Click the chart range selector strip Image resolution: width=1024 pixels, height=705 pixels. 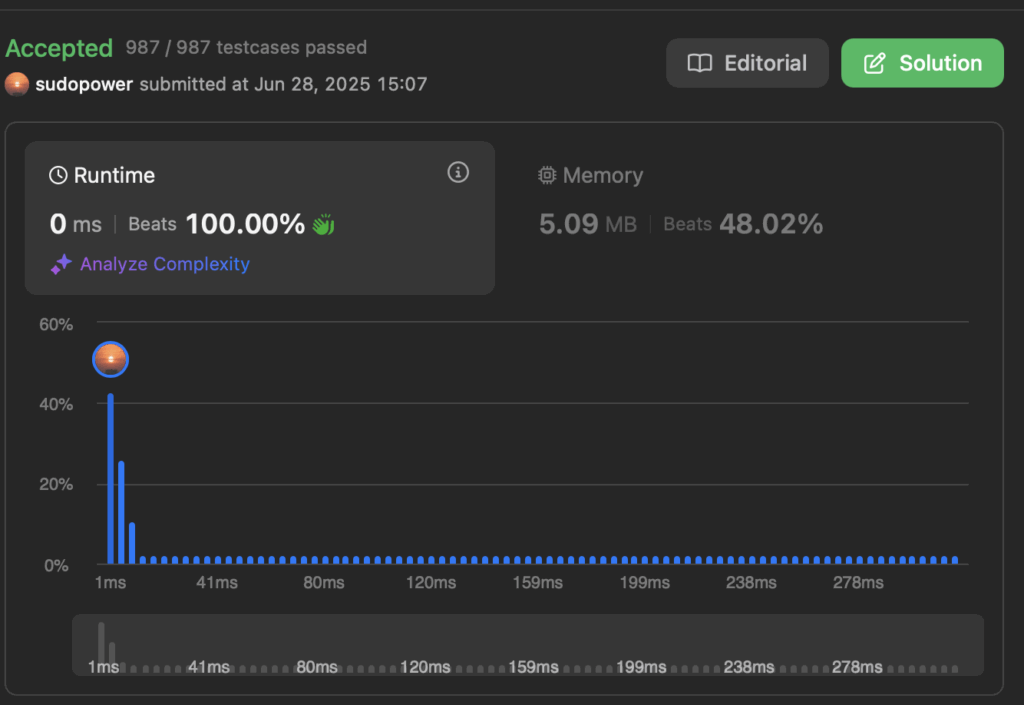click(x=528, y=645)
